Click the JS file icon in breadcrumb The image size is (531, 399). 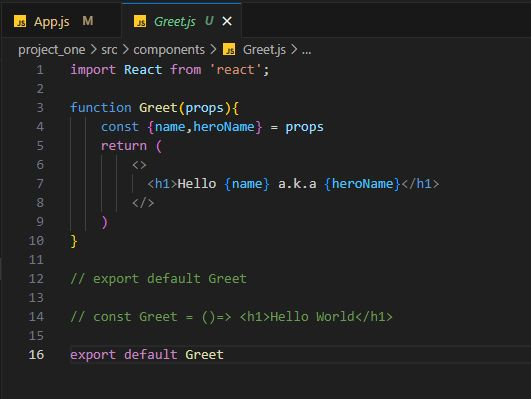tap(229, 50)
